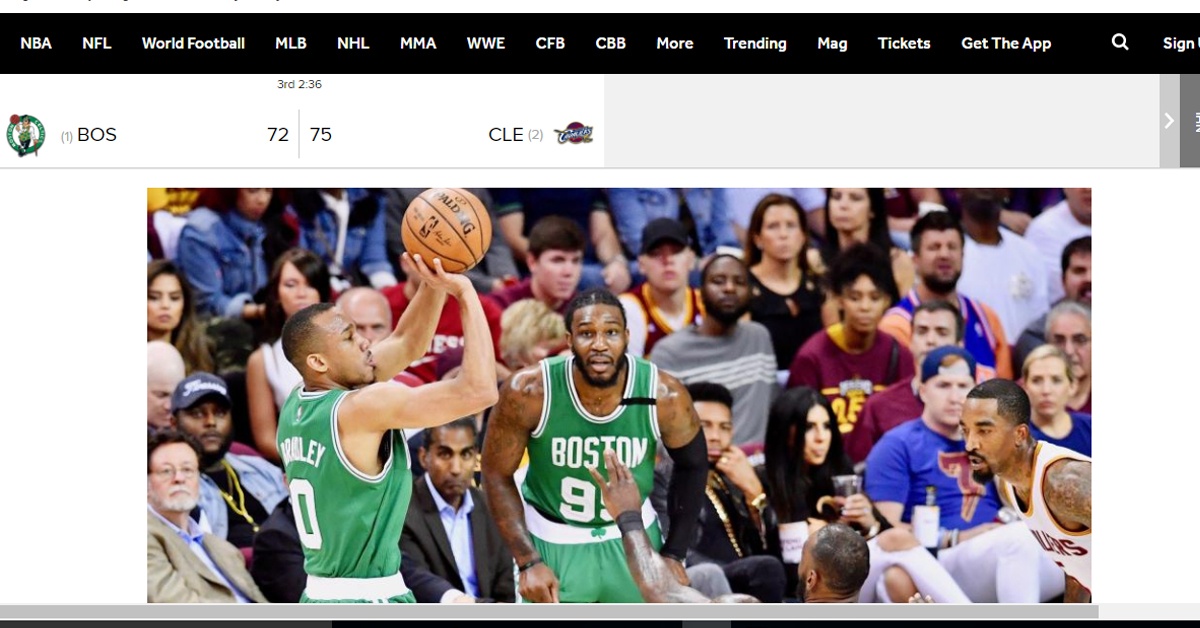1200x628 pixels.
Task: Open the Trending page
Action: 755,43
